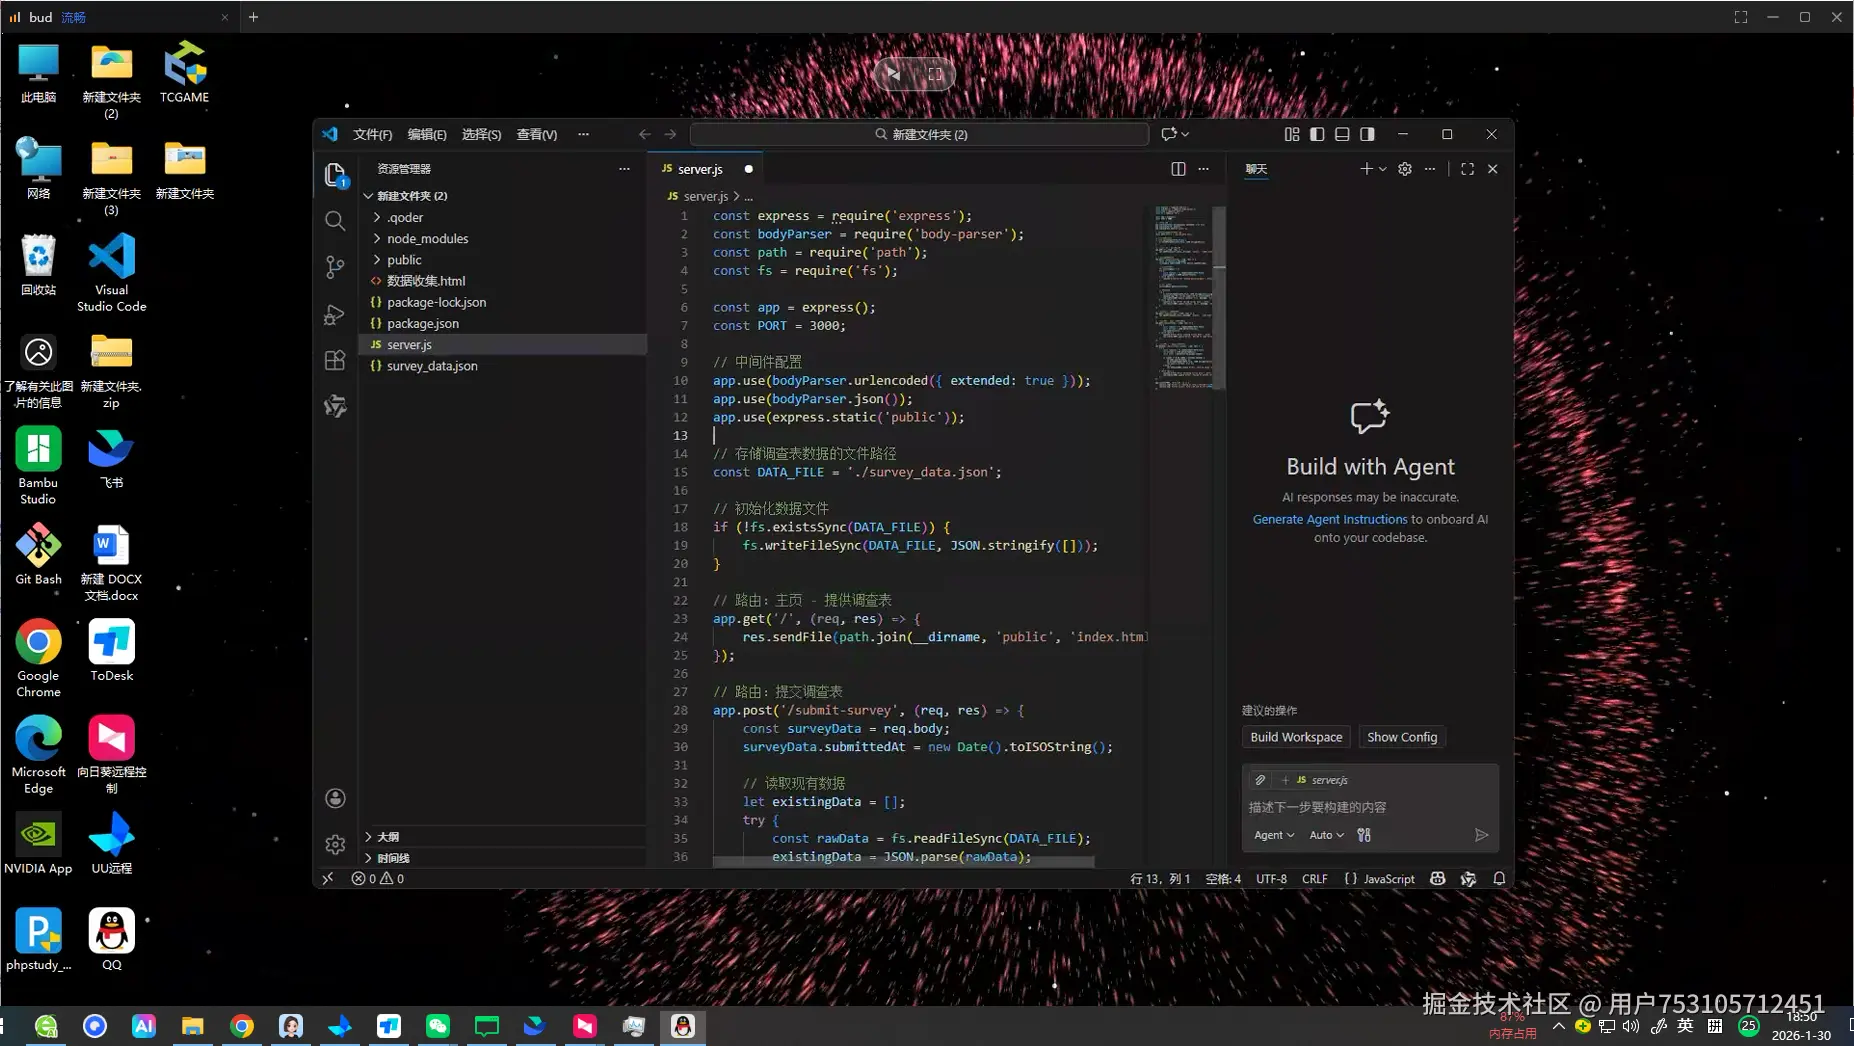The image size is (1854, 1046).
Task: Change the UTF-8 encoding setting
Action: coord(1271,879)
